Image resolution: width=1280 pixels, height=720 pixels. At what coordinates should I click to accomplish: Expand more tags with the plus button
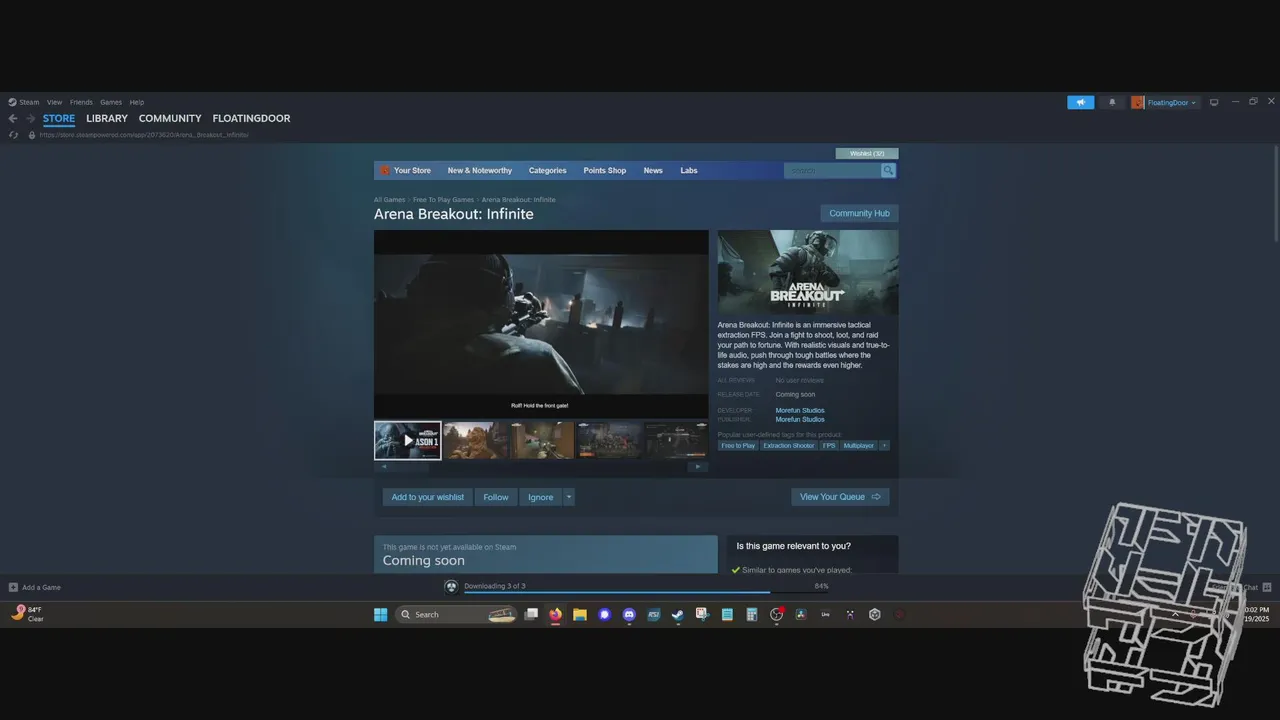pos(884,445)
